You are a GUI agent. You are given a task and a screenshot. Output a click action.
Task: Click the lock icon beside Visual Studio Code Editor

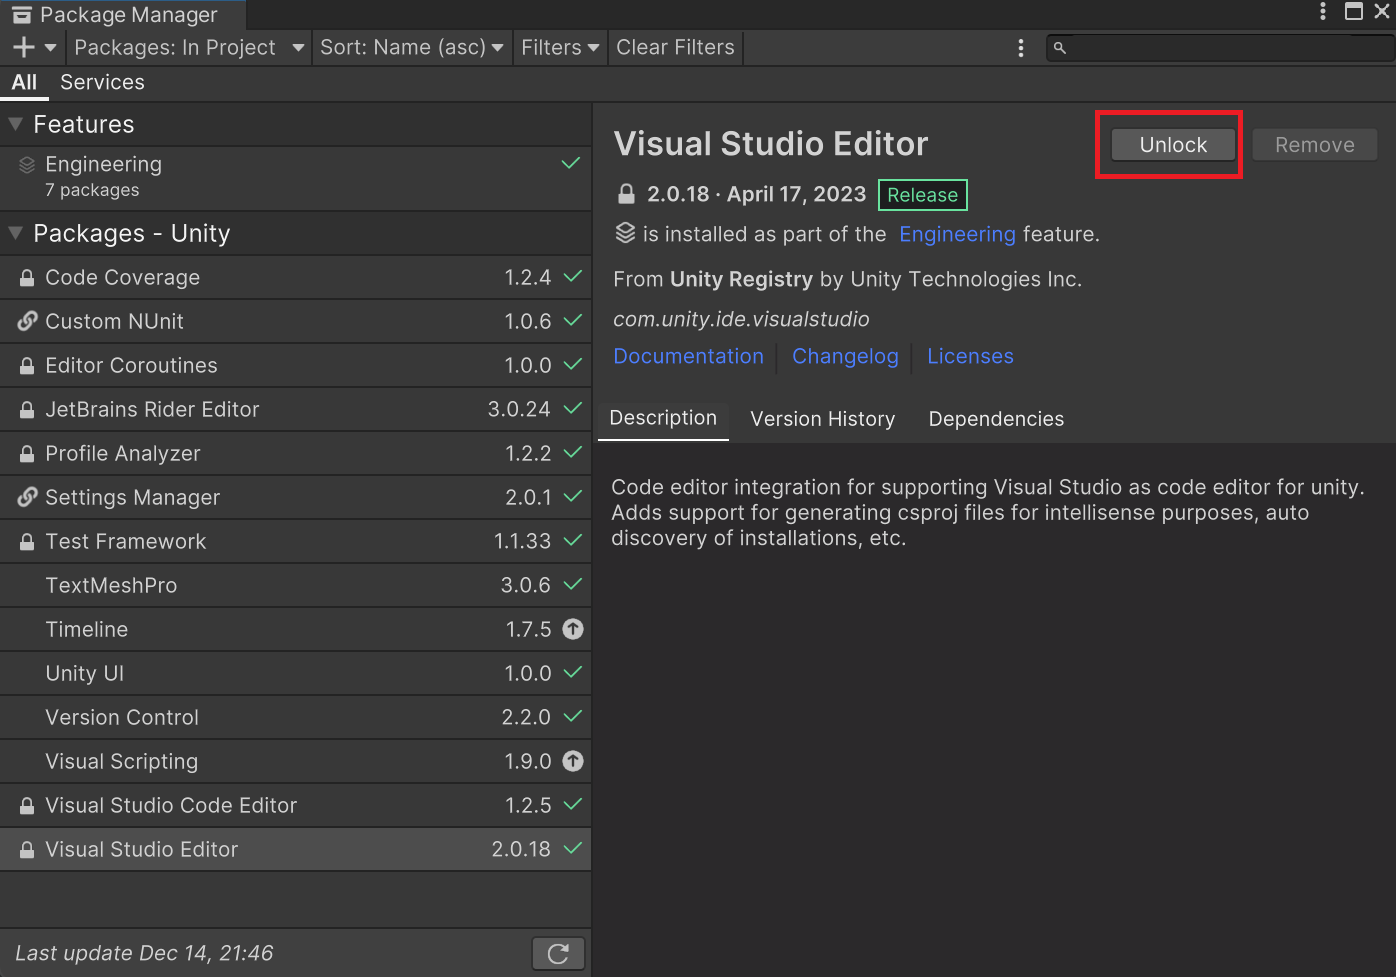coord(27,806)
